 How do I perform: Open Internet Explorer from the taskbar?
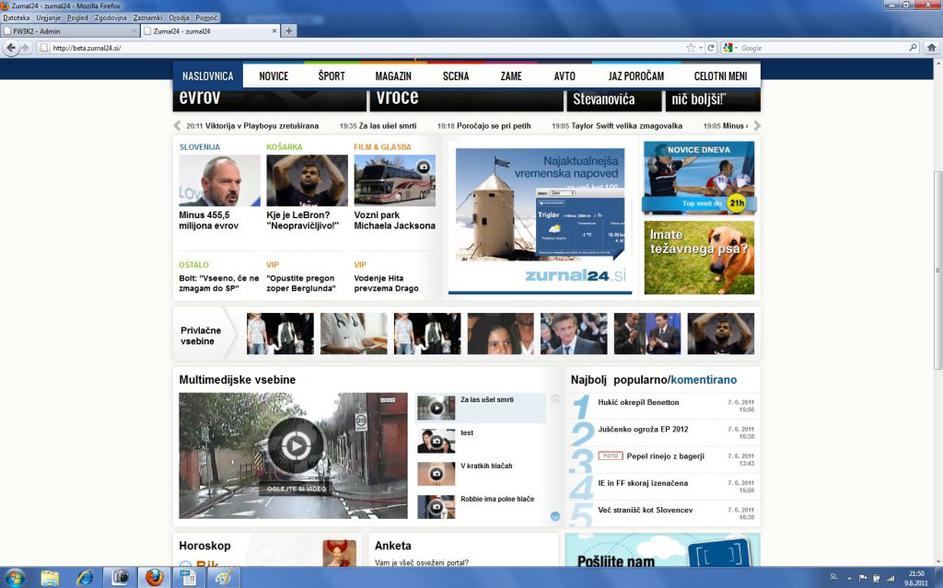click(85, 577)
